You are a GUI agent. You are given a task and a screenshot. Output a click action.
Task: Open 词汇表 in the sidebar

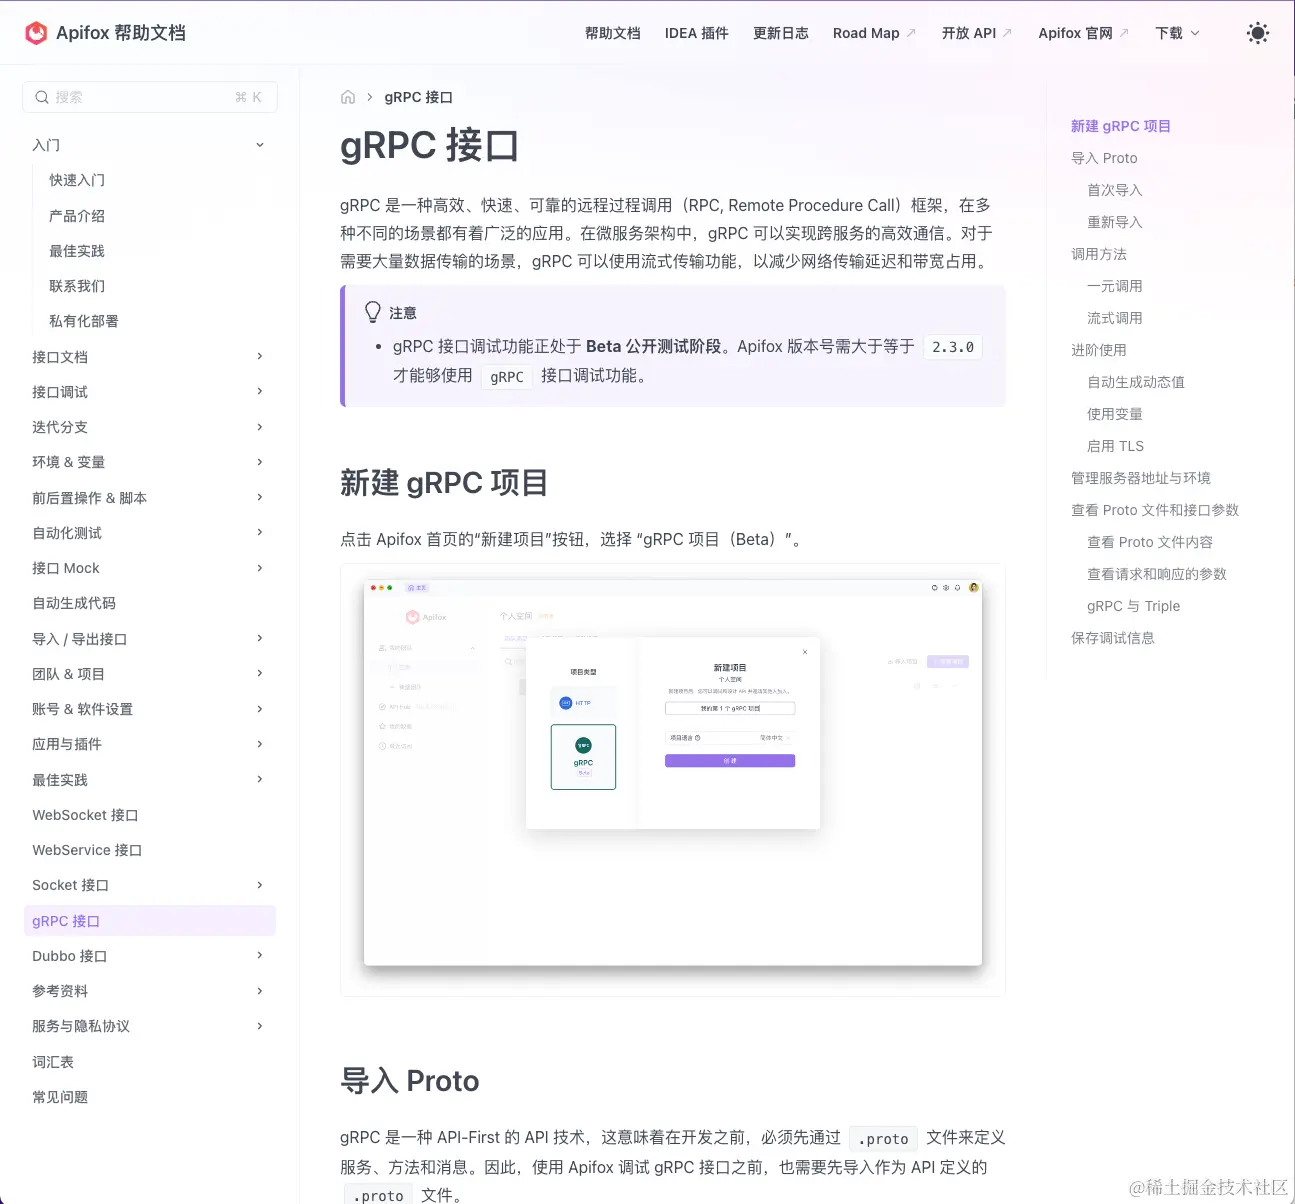(x=53, y=1062)
